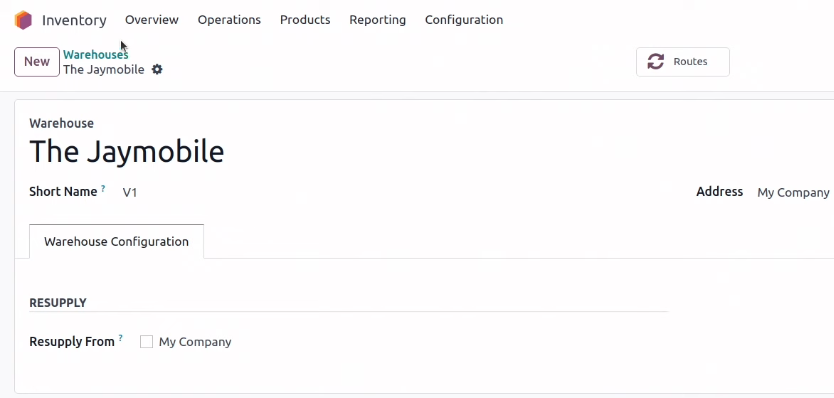Screen dimensions: 834x398
Task: Open the Operations dropdown menu
Action: click(x=229, y=20)
